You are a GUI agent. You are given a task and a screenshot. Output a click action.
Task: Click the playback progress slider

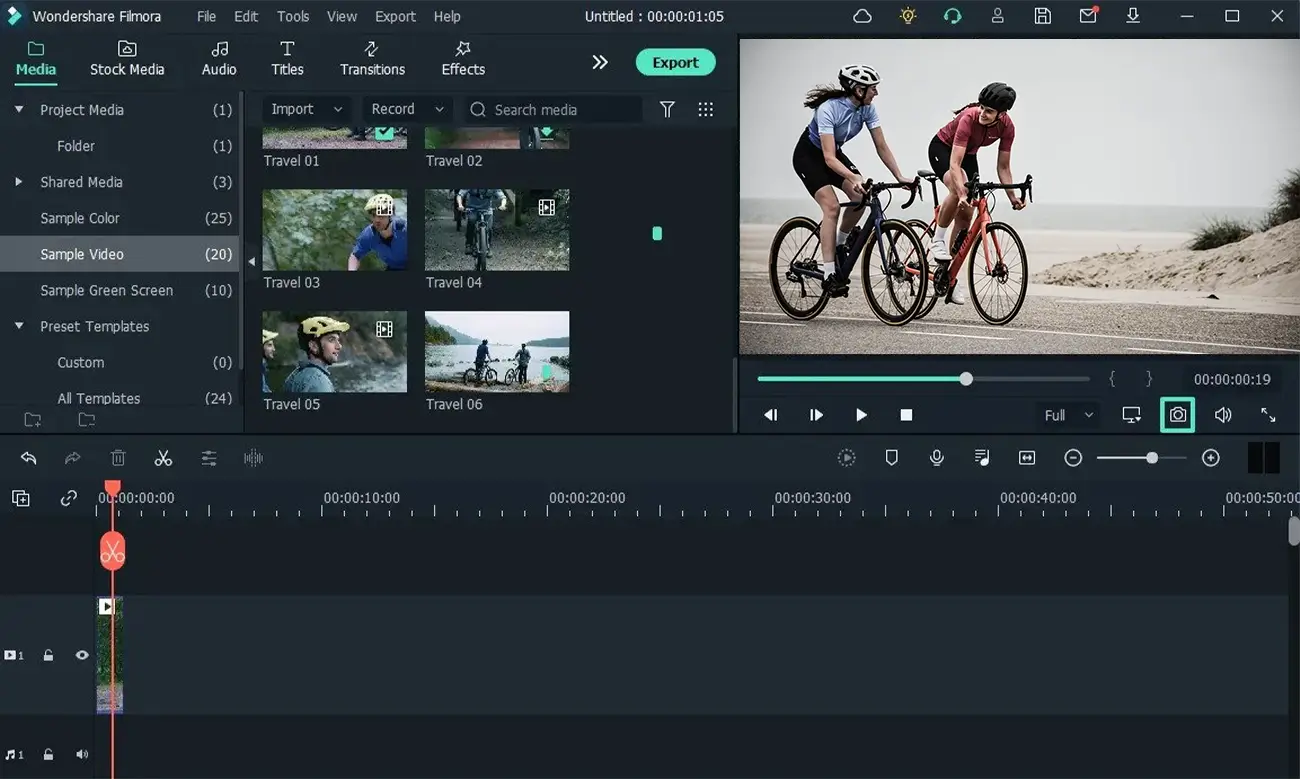(965, 379)
